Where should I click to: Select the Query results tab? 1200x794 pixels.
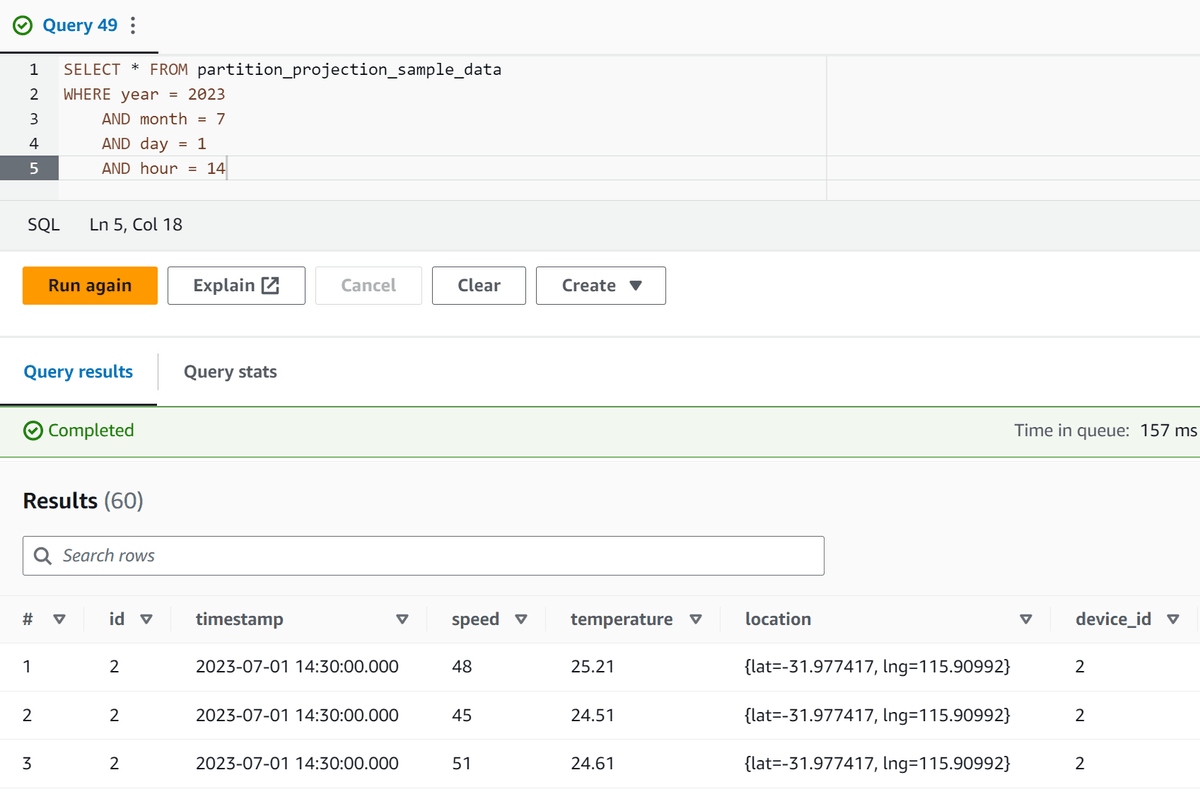coord(78,371)
